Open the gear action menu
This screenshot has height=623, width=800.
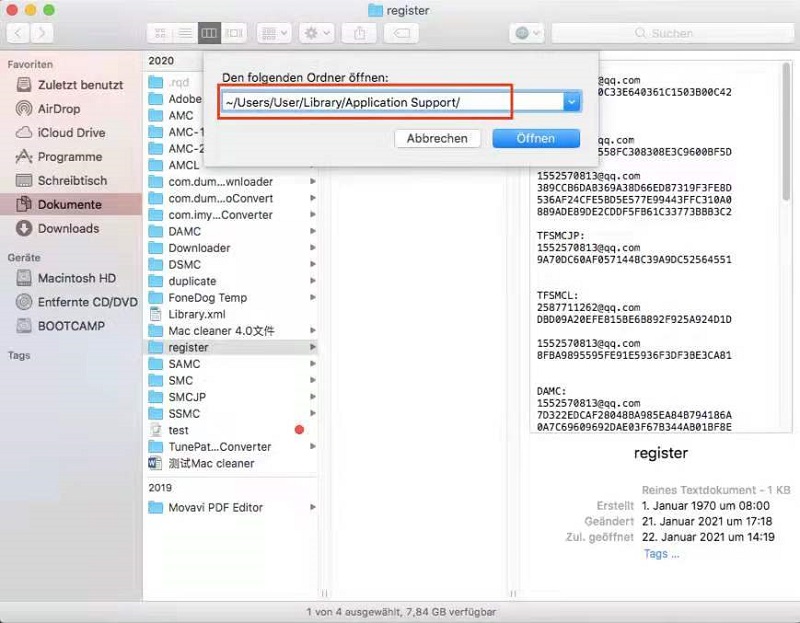[x=316, y=33]
